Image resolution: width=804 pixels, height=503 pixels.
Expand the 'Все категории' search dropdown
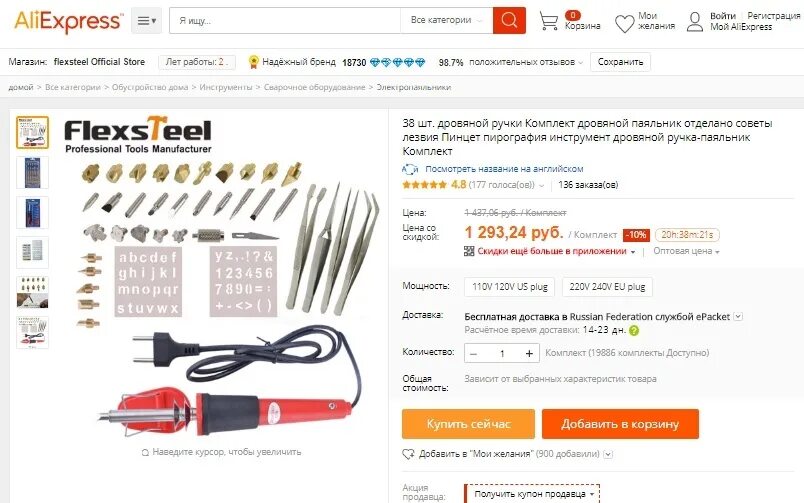point(446,21)
